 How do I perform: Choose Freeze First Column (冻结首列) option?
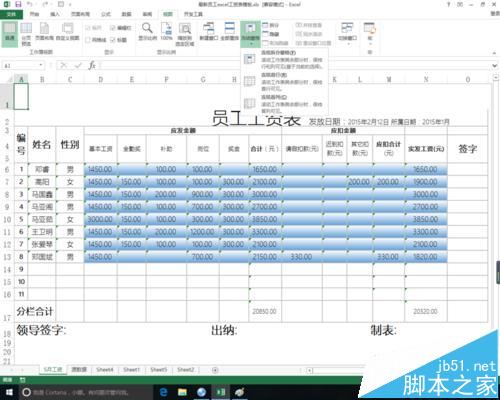click(283, 104)
